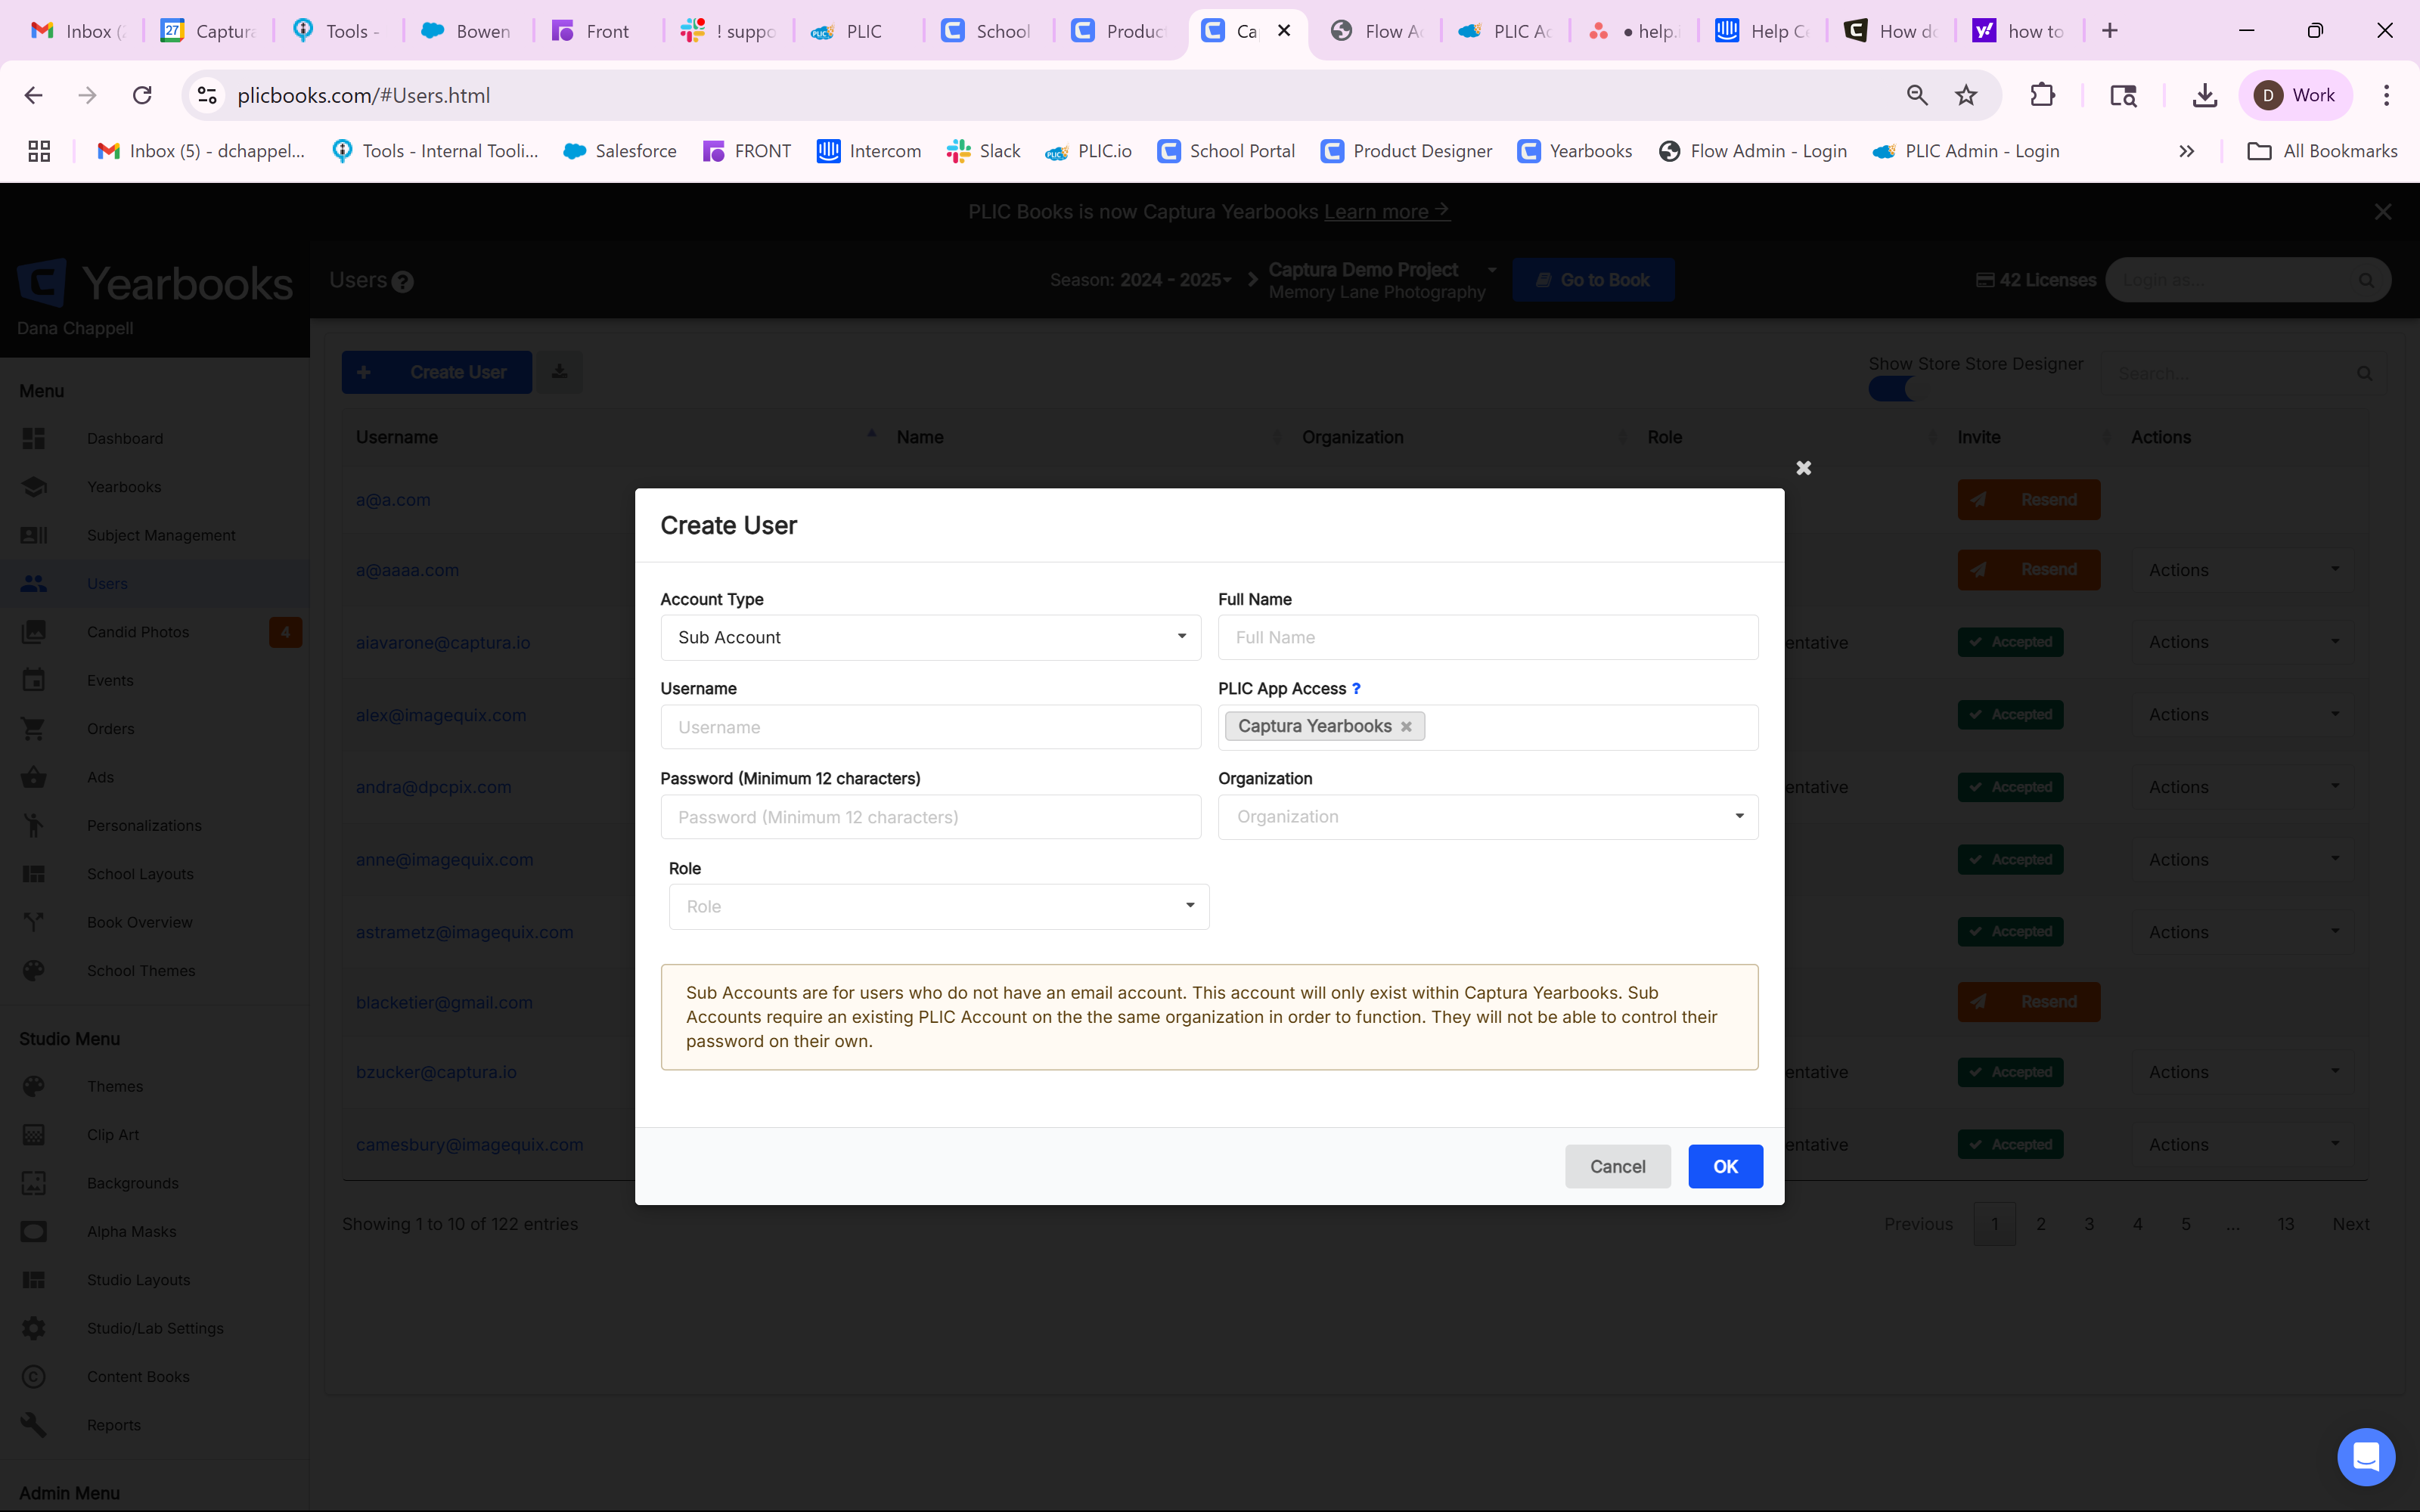Click the Users page help icon
The width and height of the screenshot is (2420, 1512).
point(402,282)
